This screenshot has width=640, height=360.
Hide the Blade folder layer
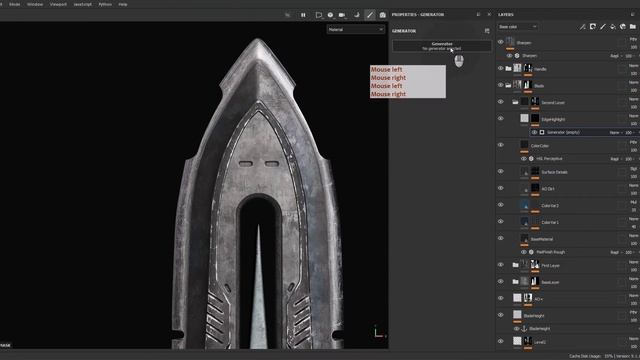coord(500,85)
